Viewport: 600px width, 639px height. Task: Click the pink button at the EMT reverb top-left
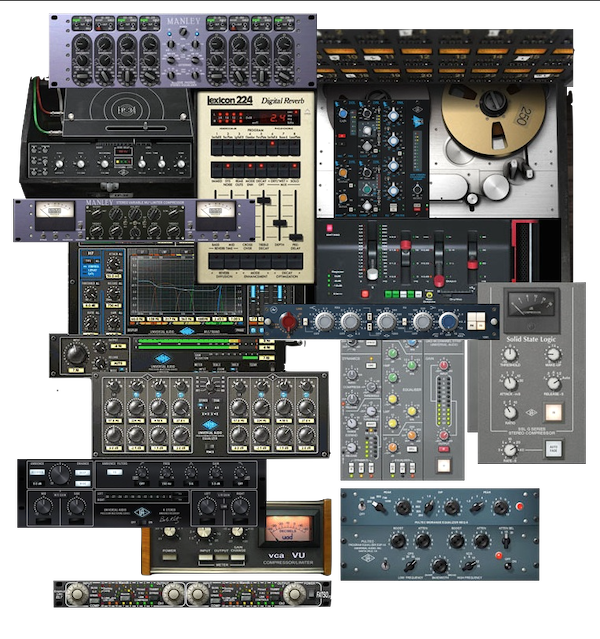(x=329, y=228)
